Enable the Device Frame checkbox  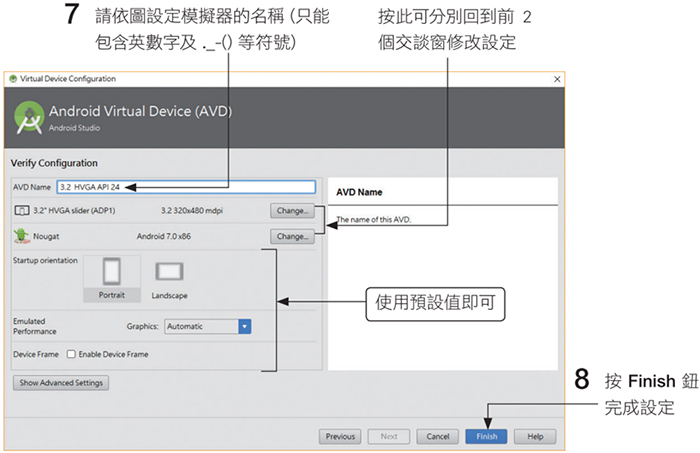71,354
